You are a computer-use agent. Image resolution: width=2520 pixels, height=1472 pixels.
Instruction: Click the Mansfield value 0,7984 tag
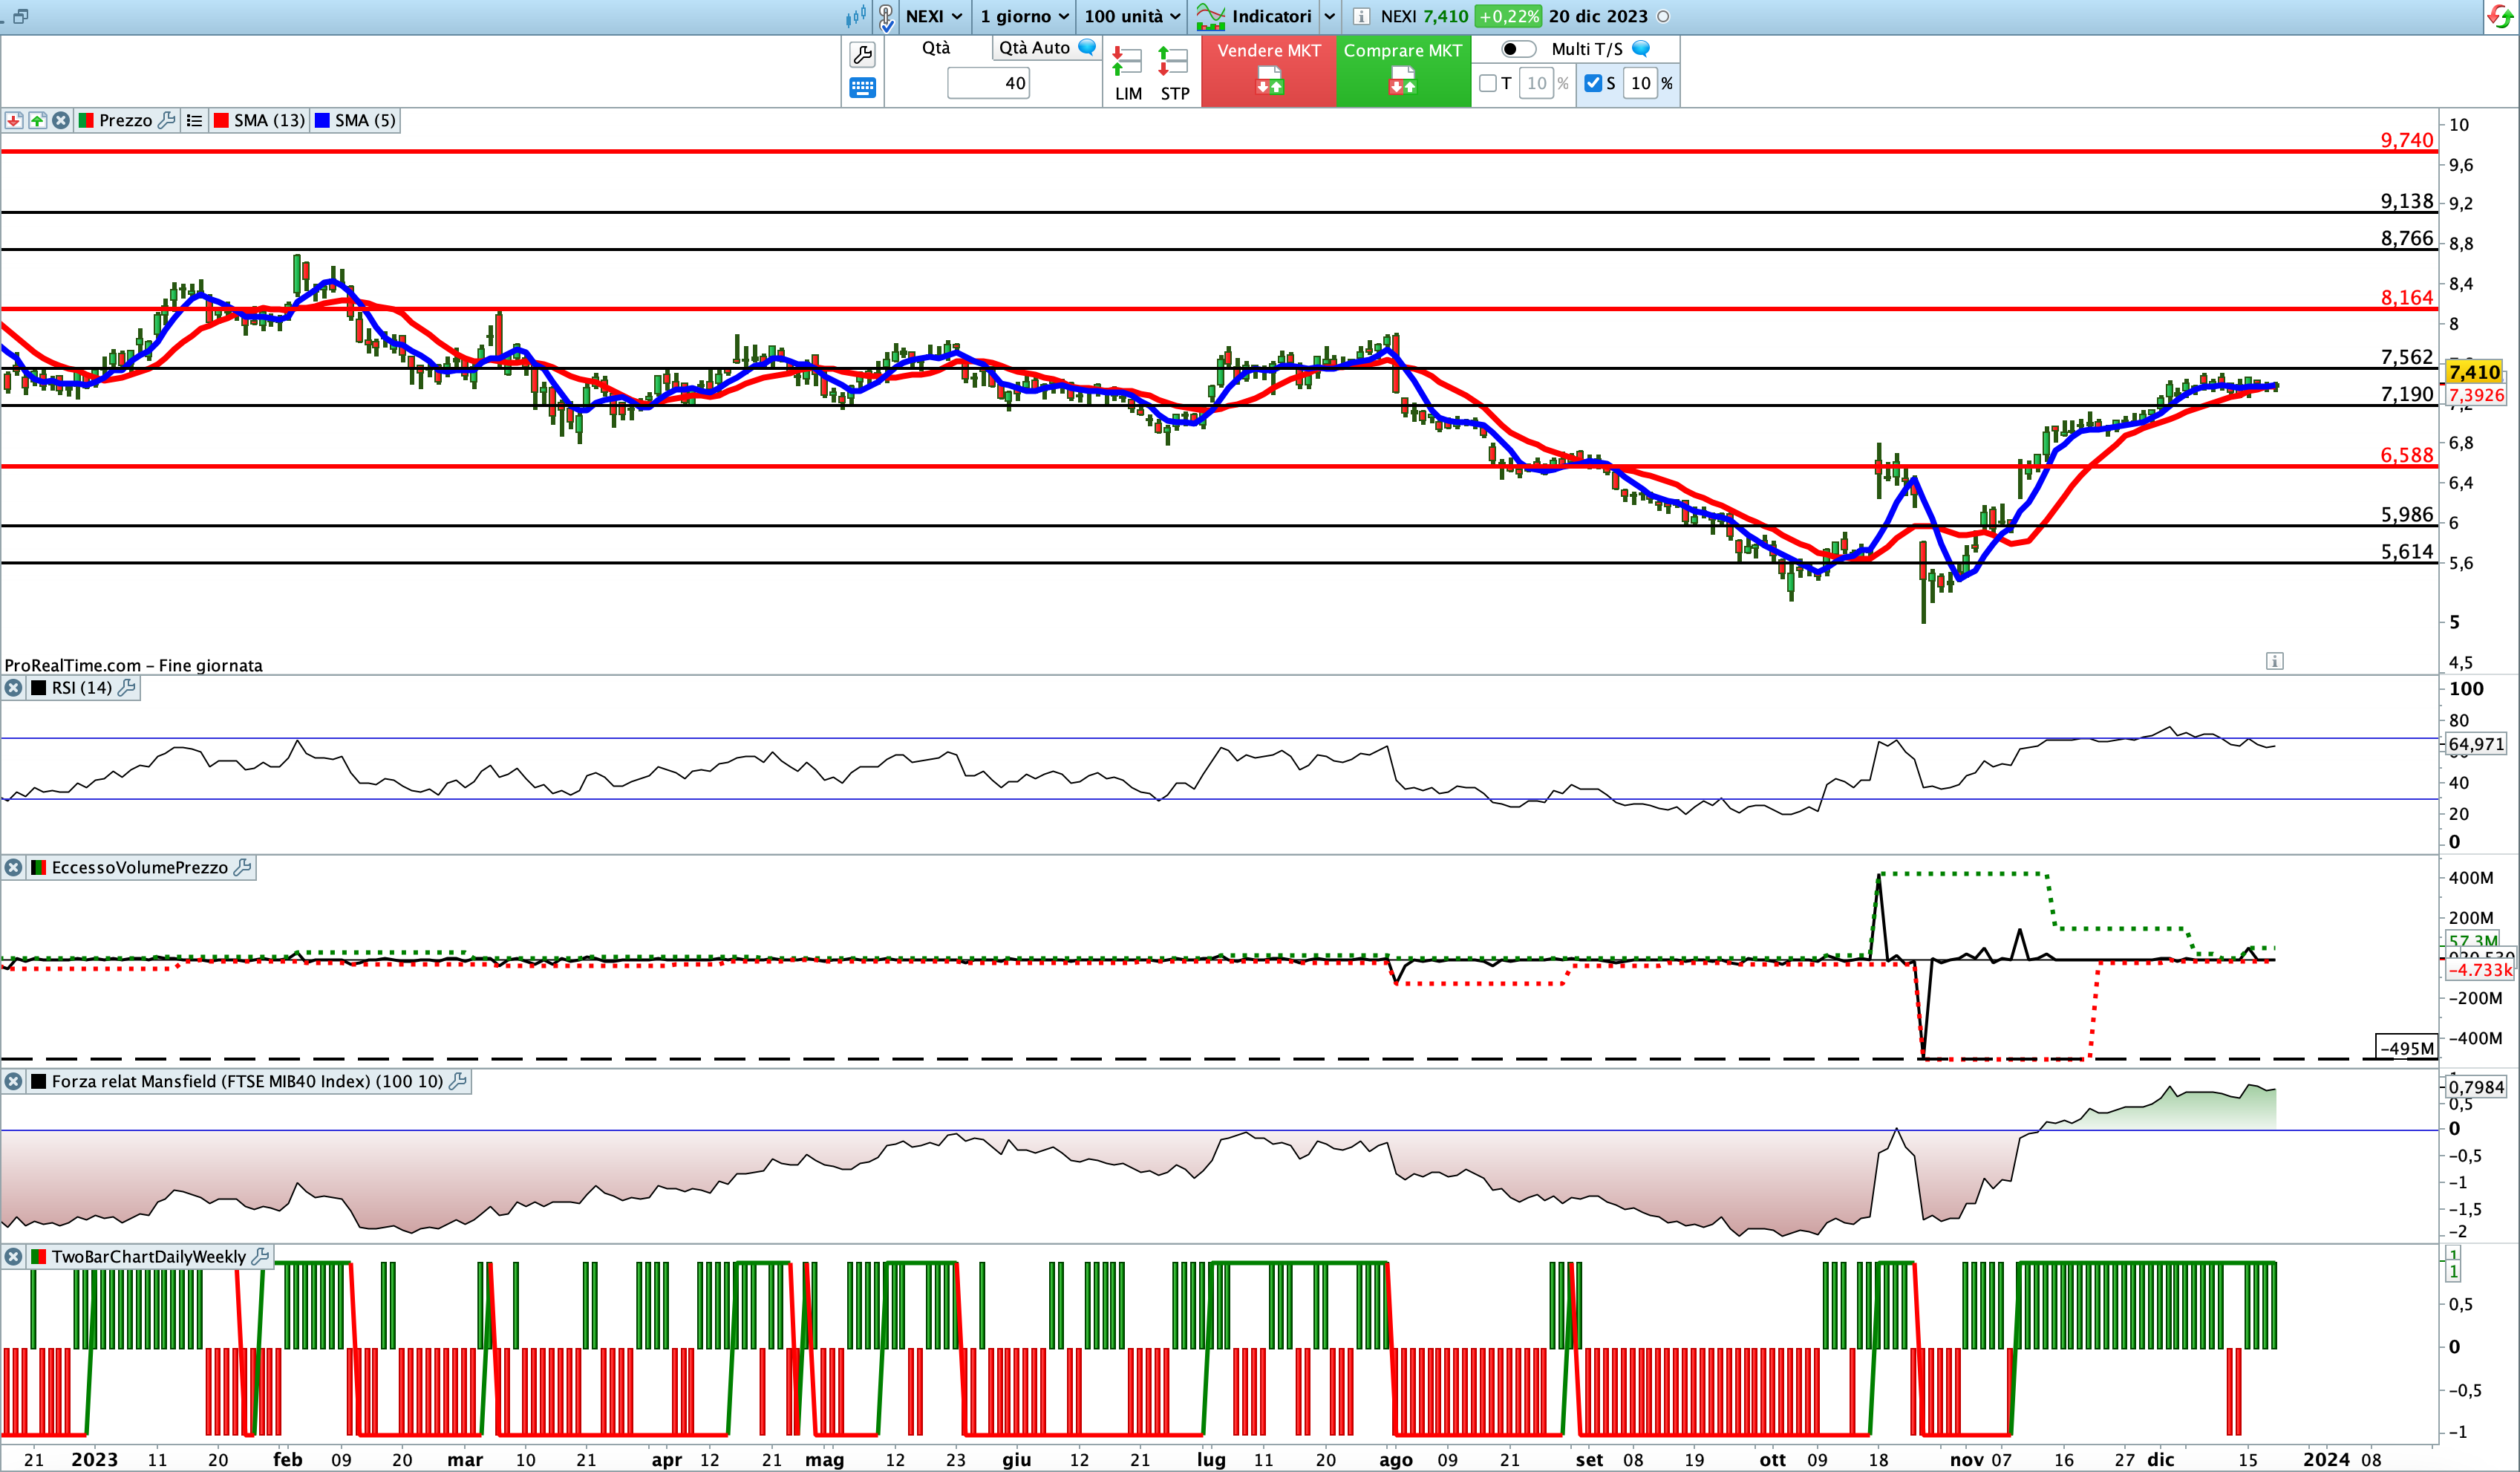click(2476, 1087)
